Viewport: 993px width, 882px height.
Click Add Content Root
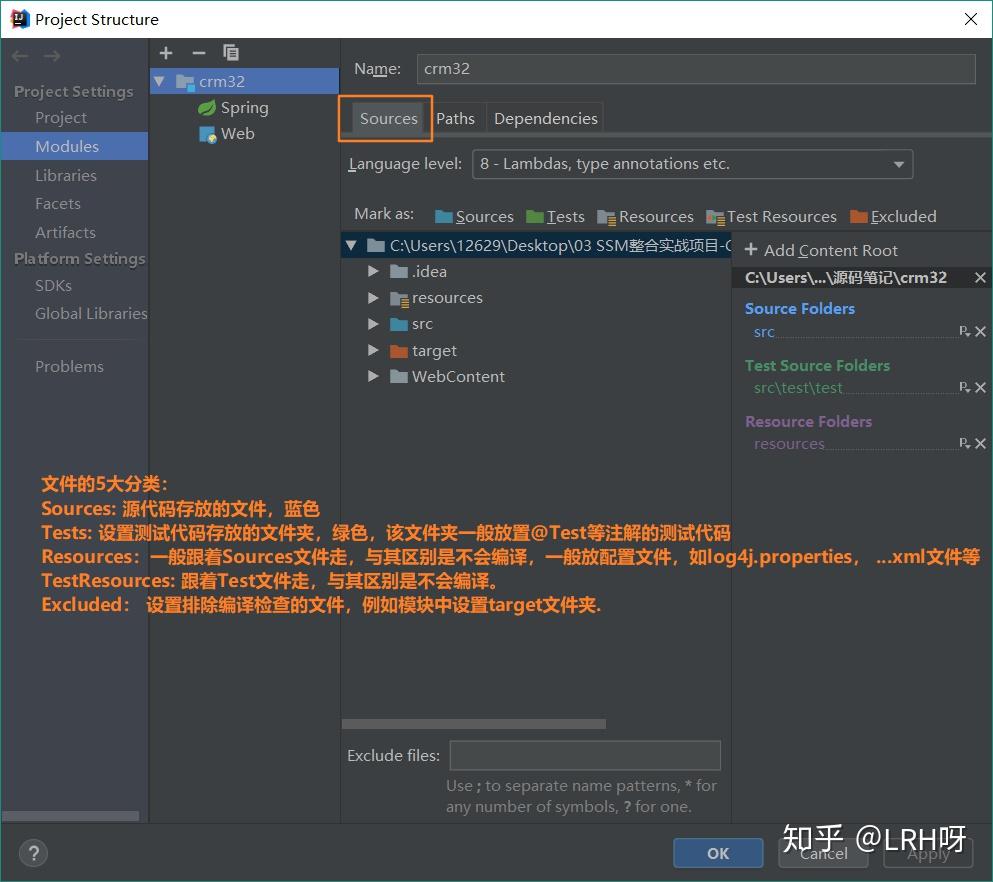tap(820, 250)
